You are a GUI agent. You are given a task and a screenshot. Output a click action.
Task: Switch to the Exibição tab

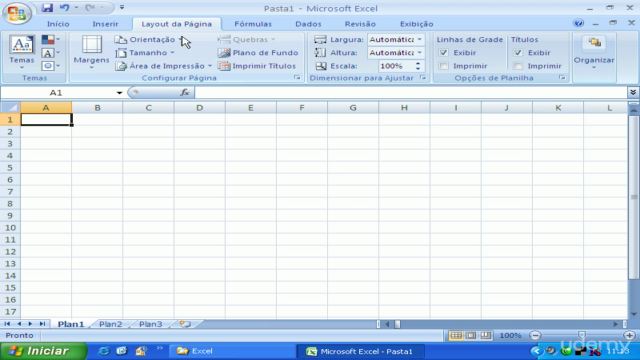[416, 24]
